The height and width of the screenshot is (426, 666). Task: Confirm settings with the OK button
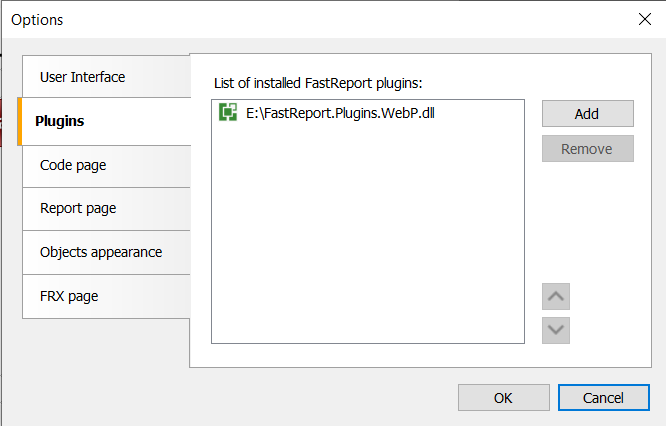coord(503,398)
